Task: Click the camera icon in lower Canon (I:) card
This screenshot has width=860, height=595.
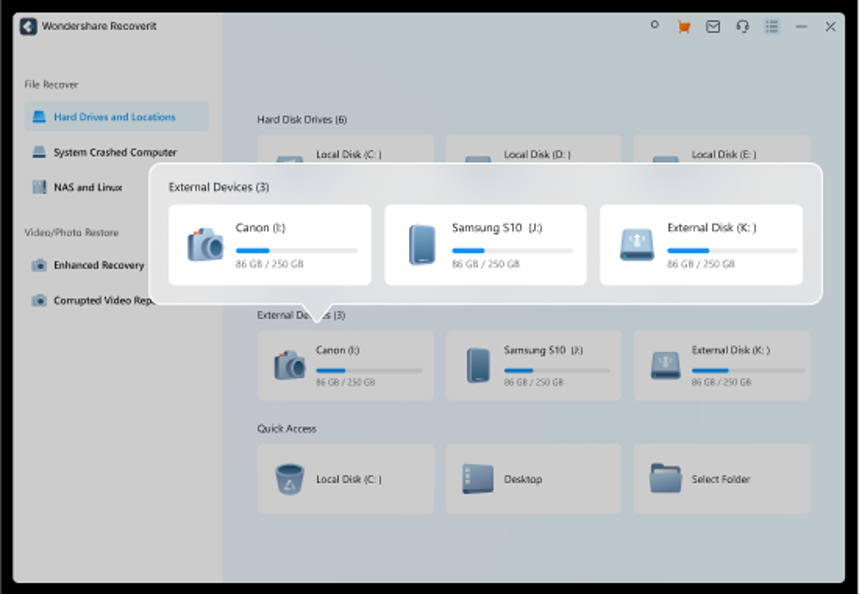Action: (x=290, y=365)
